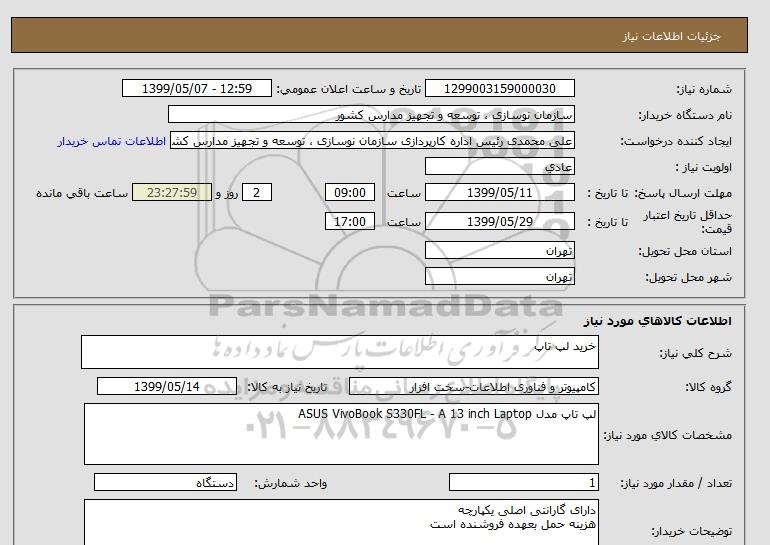
Task: Select the goods group field کامپیوتر و فناوری اطلاعات
Action: pyautogui.click(x=474, y=386)
